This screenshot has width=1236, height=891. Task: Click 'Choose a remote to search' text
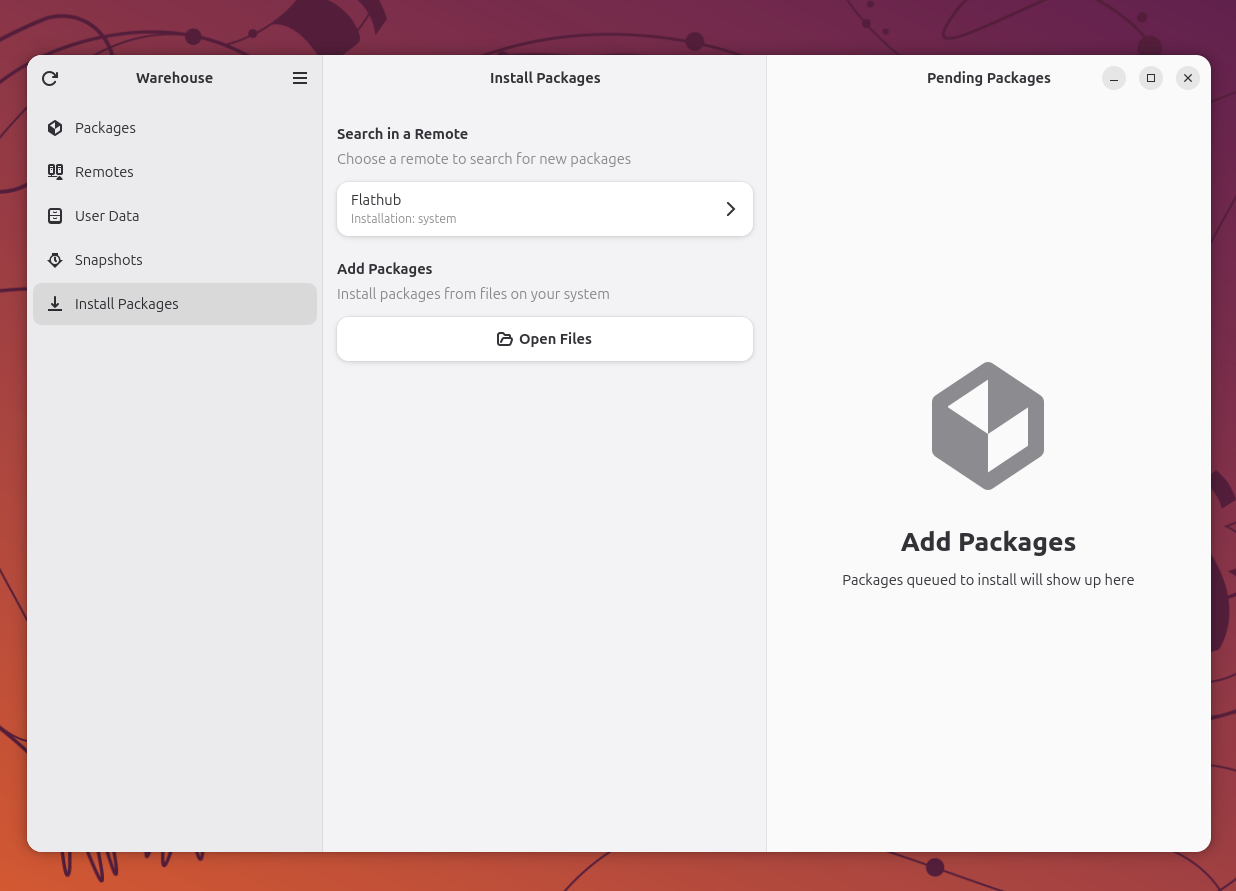pyautogui.click(x=484, y=159)
